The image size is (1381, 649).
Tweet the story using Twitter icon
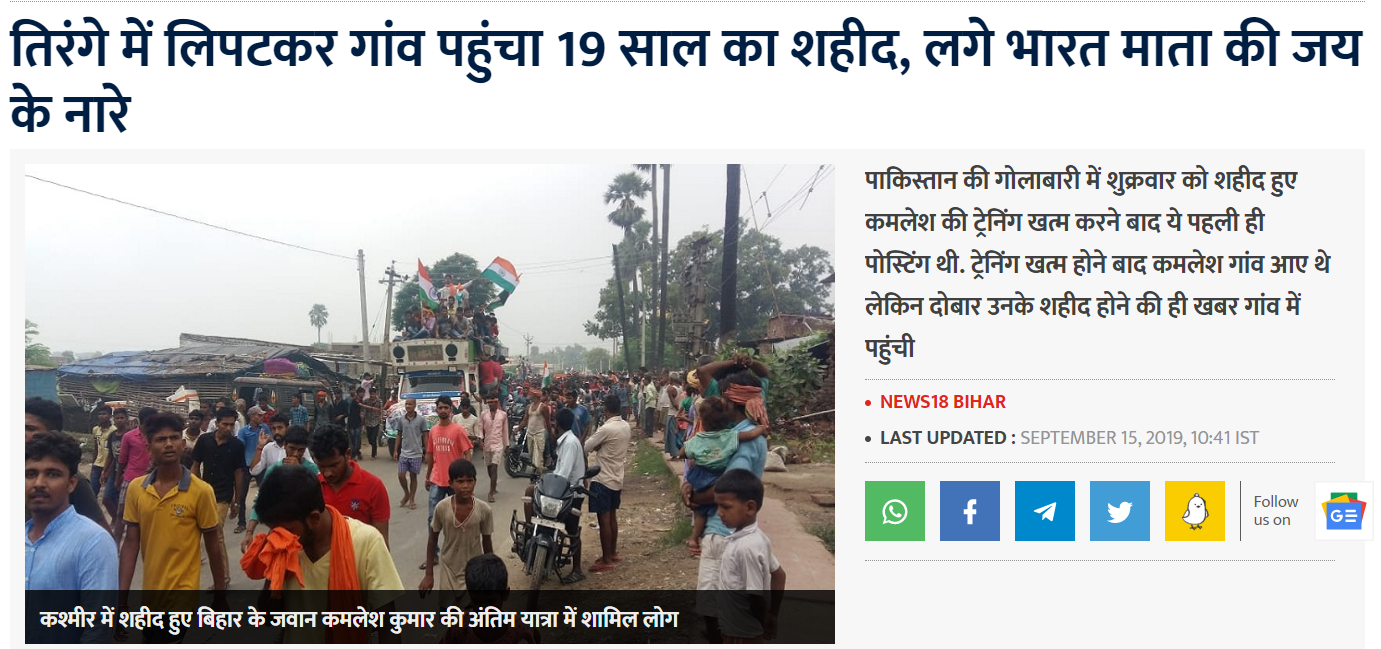coord(1120,511)
